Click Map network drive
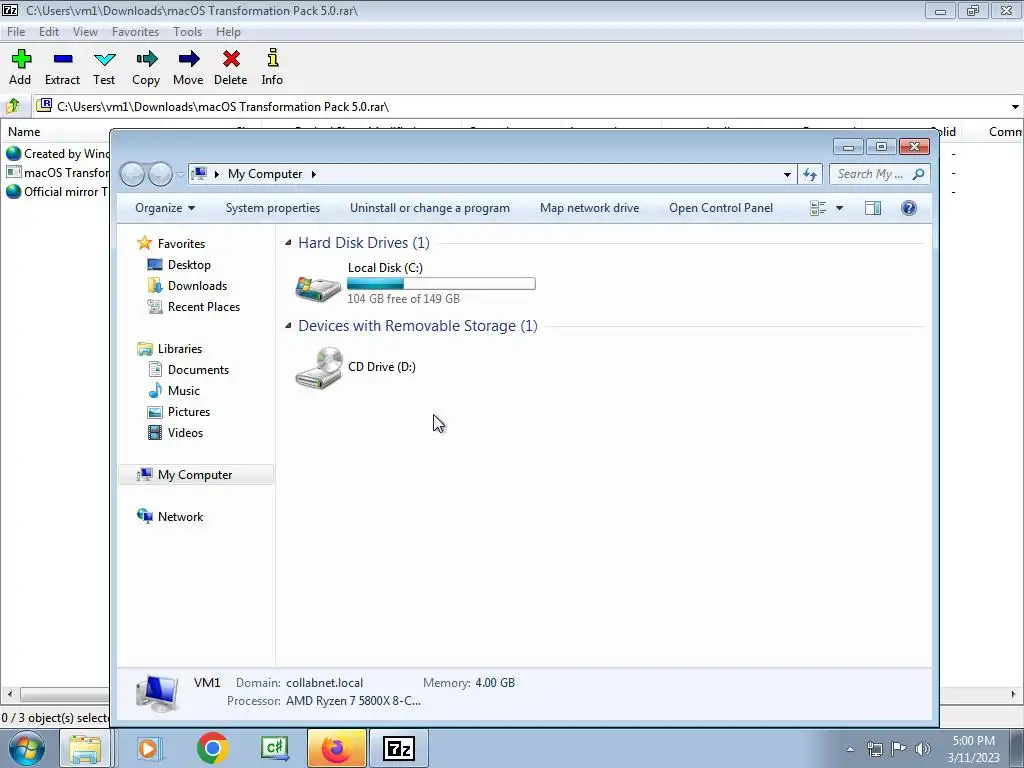The width and height of the screenshot is (1024, 768). tap(590, 208)
